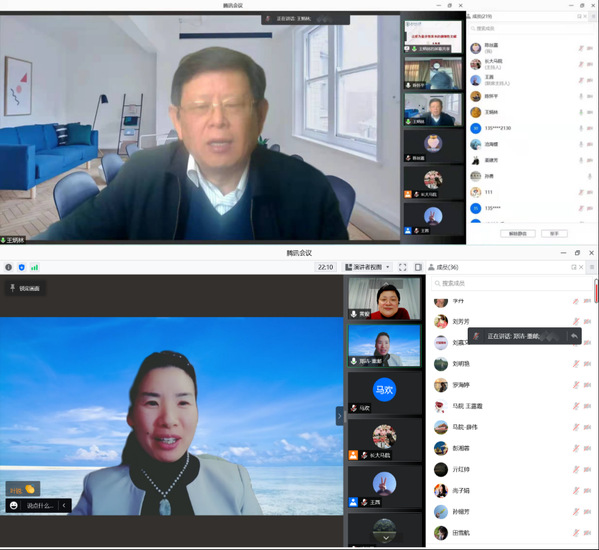Check the green network signal icon
599x550 pixels.
click(x=34, y=267)
